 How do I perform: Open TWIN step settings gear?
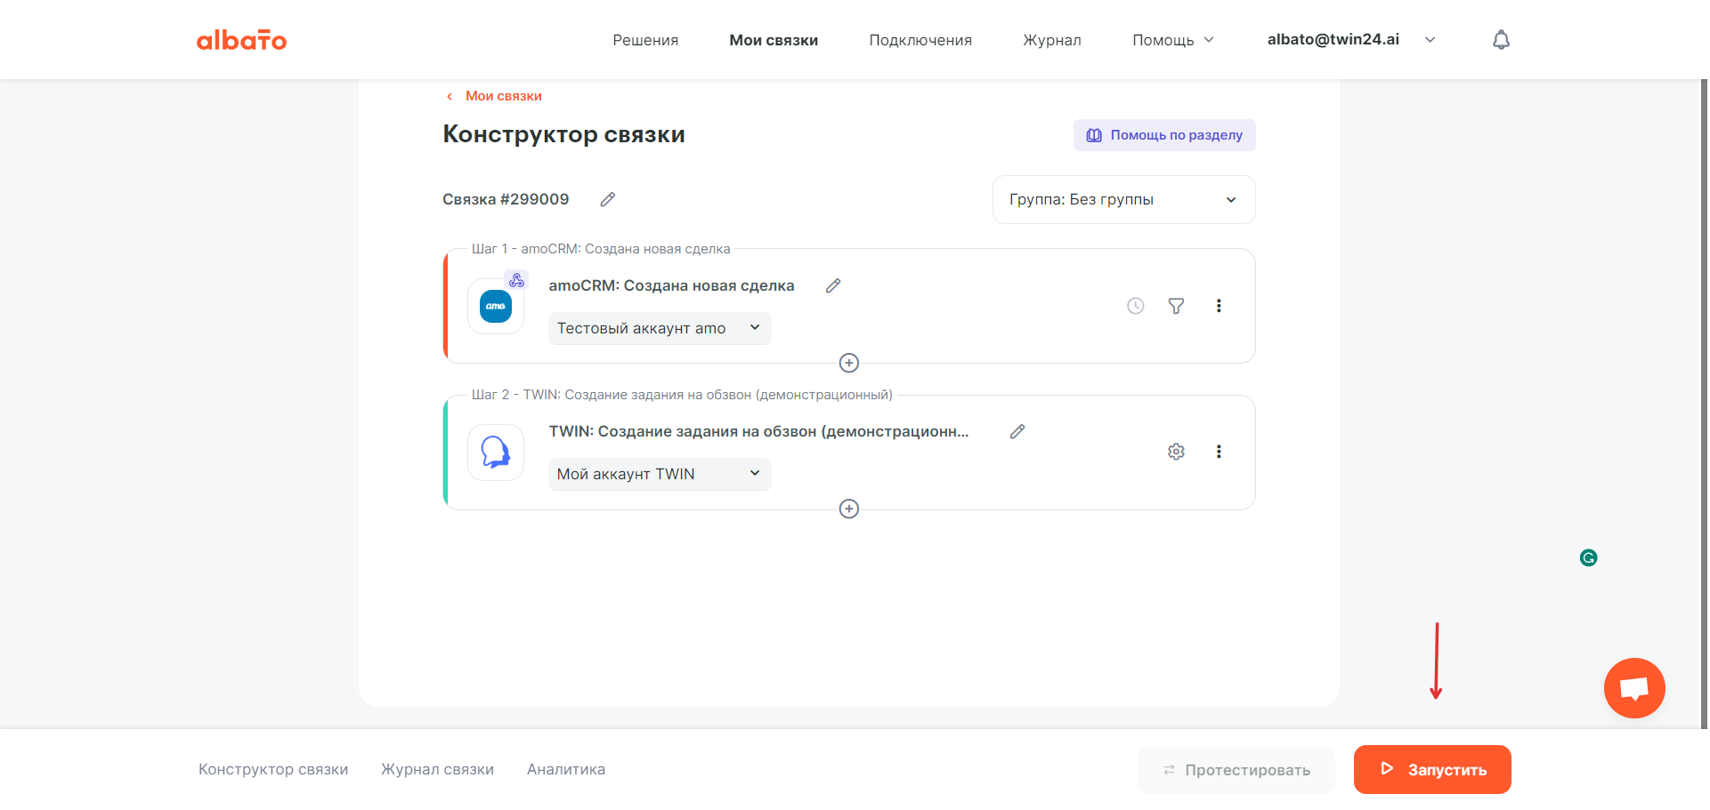coord(1176,452)
